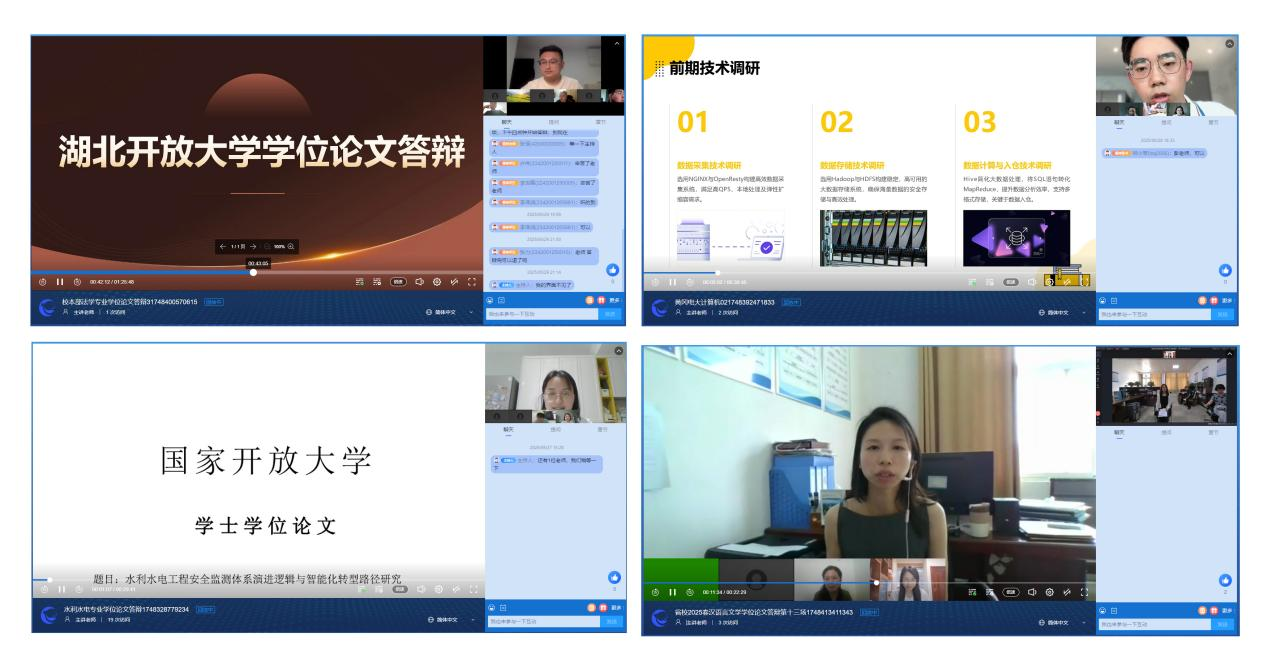Switch to 提问 tab in 汉语言文学 panel
Viewport: 1268px width, 667px height.
tap(1166, 432)
